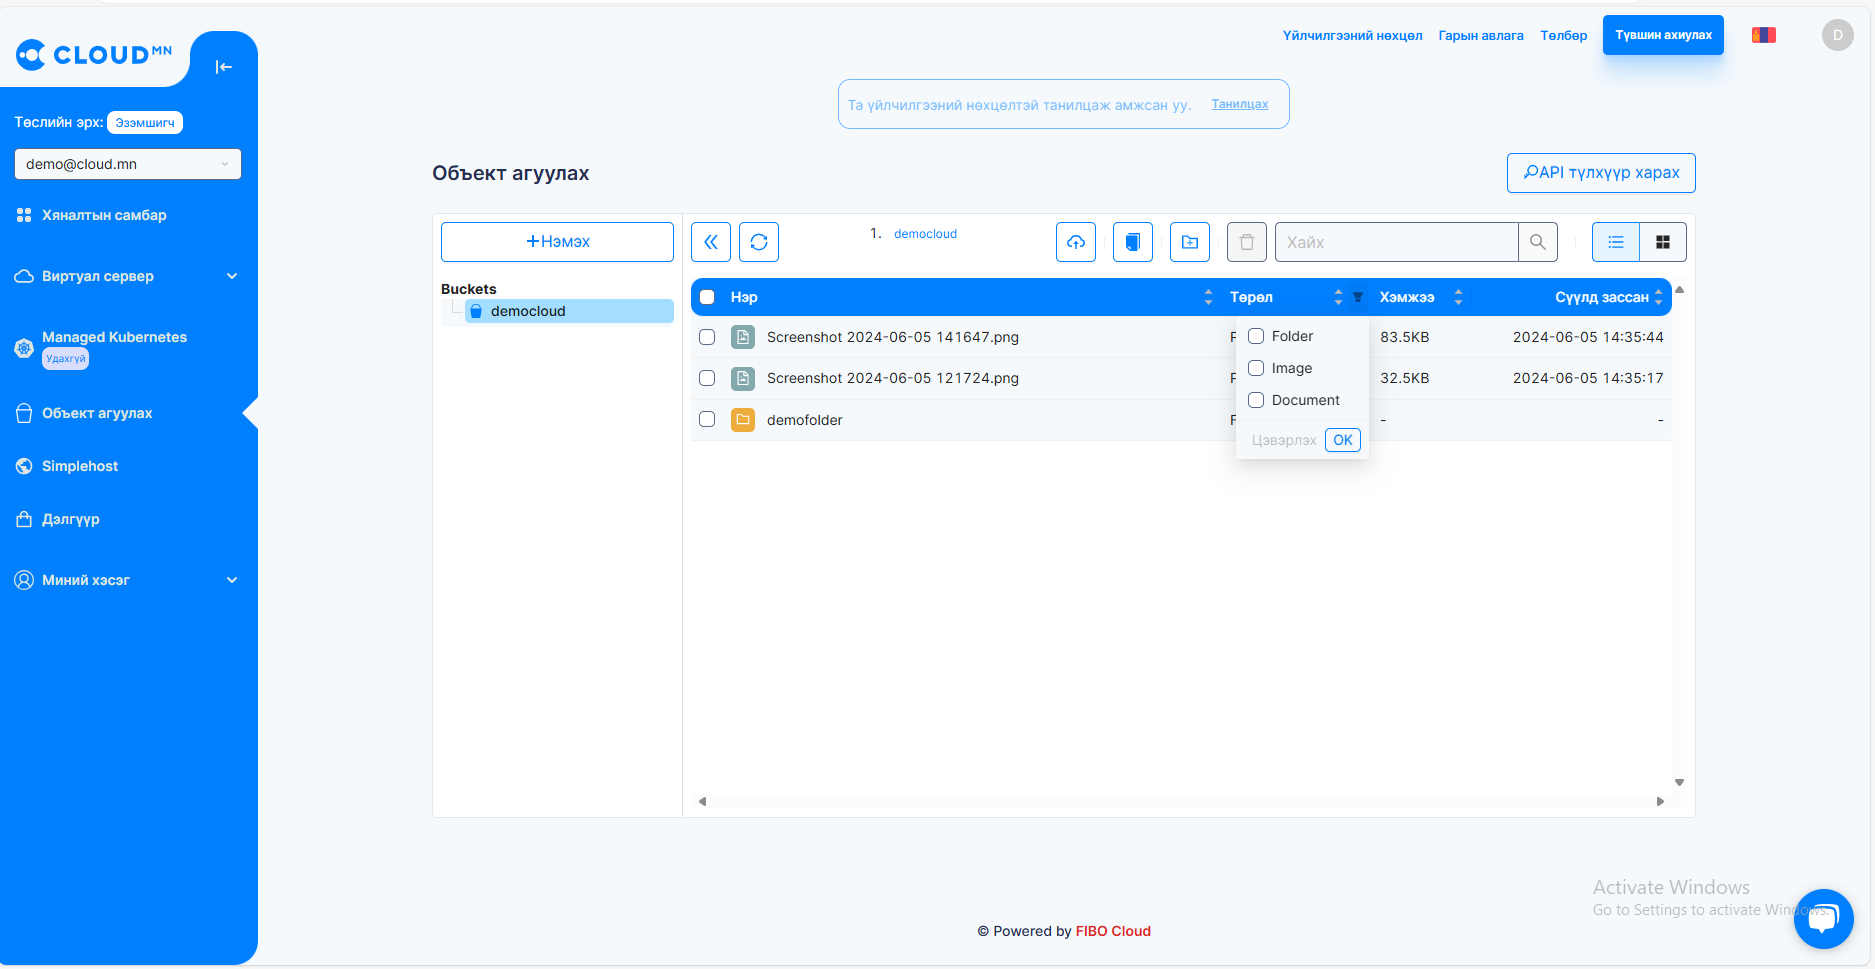
Task: Sort by the Сүүлд зассан column arrows
Action: (x=1658, y=297)
